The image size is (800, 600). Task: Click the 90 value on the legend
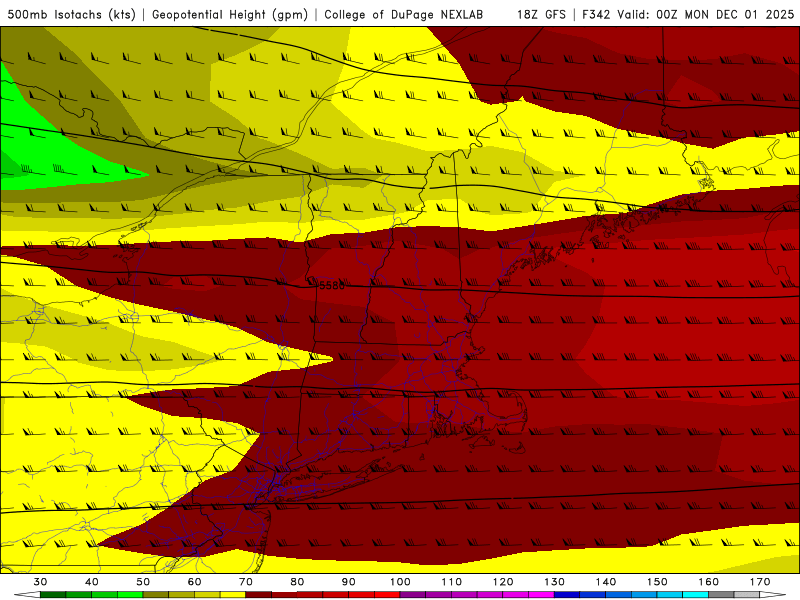[348, 582]
